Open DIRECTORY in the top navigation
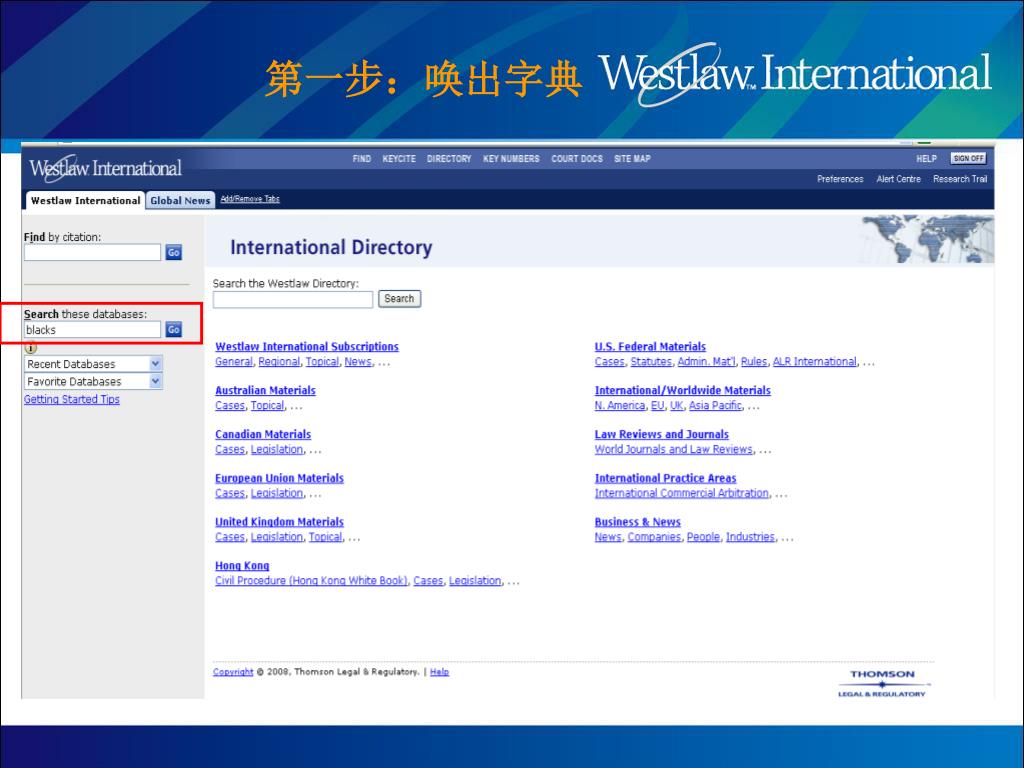The image size is (1024, 768). click(449, 159)
